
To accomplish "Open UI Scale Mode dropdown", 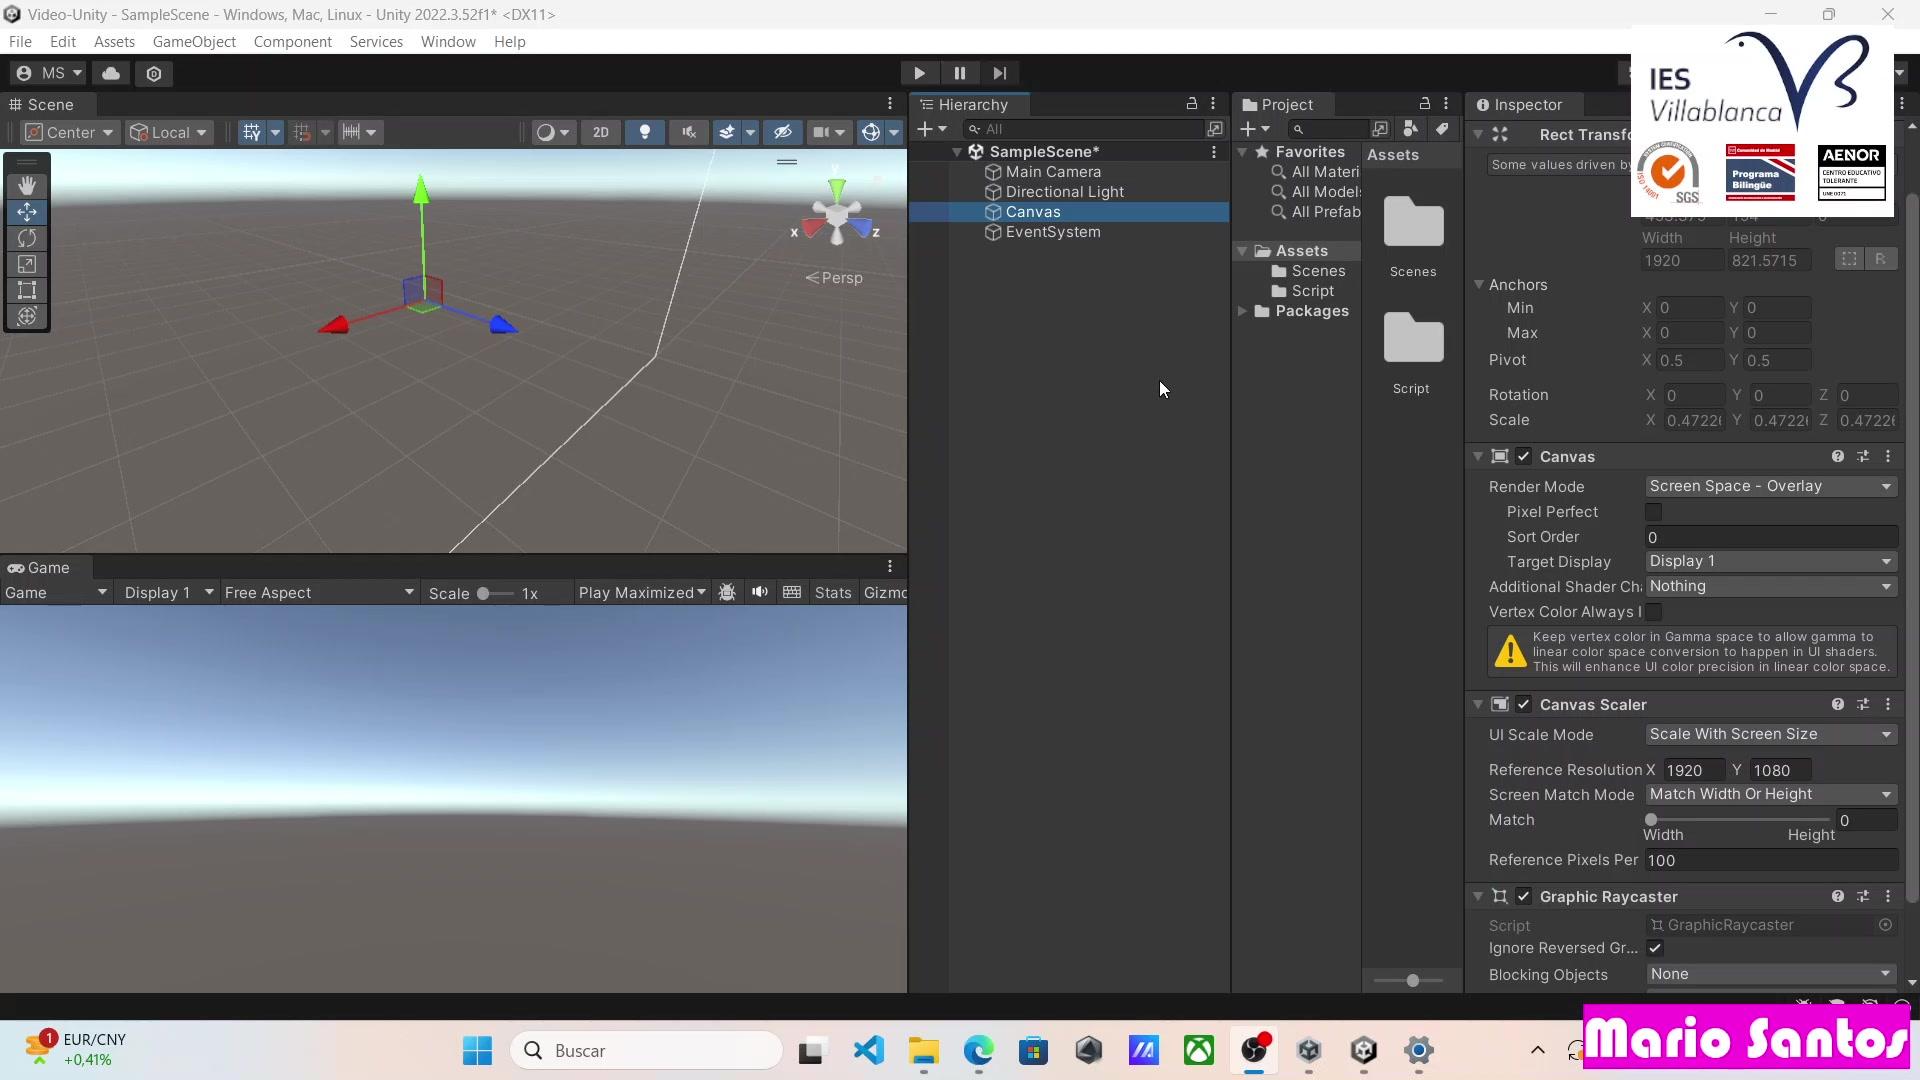I will 1770,734.
